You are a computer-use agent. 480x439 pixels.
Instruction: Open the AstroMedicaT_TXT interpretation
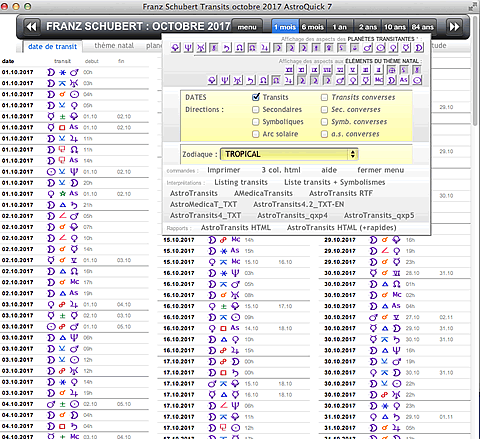pyautogui.click(x=203, y=204)
